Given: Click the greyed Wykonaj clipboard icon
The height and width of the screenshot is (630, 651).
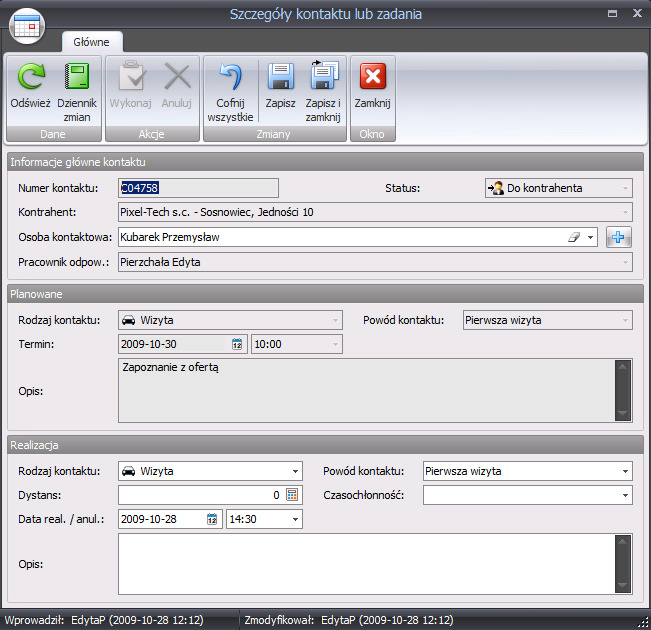Looking at the screenshot, I should [131, 76].
